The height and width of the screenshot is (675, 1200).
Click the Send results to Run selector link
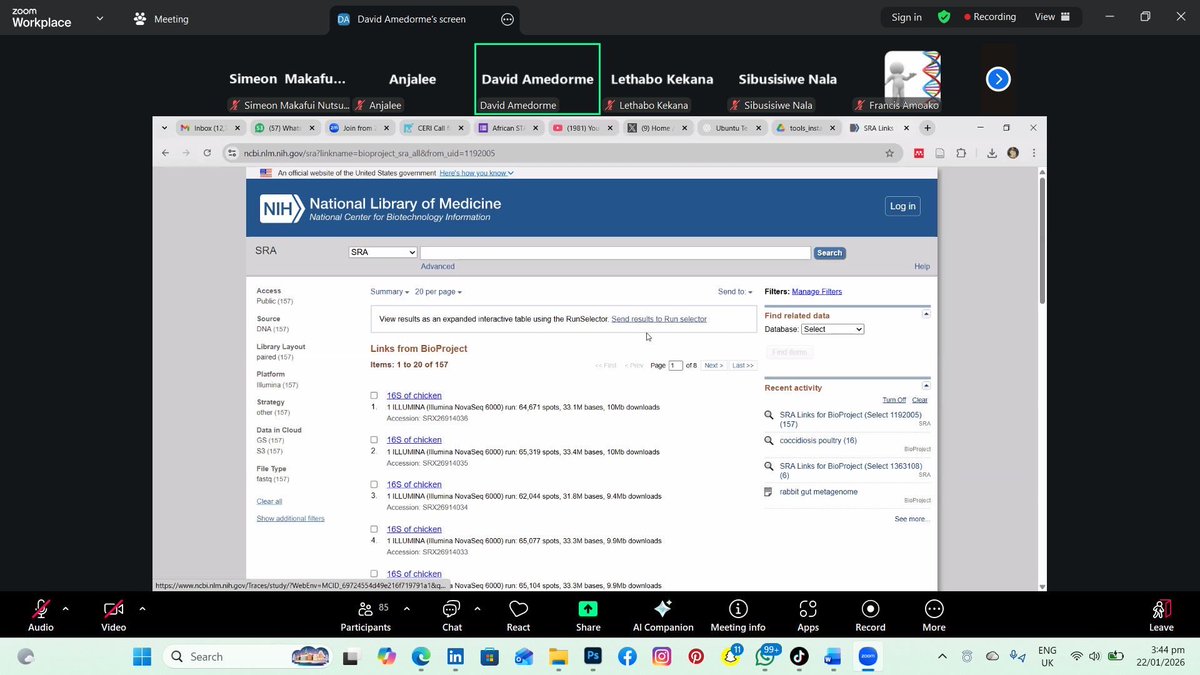tap(659, 319)
